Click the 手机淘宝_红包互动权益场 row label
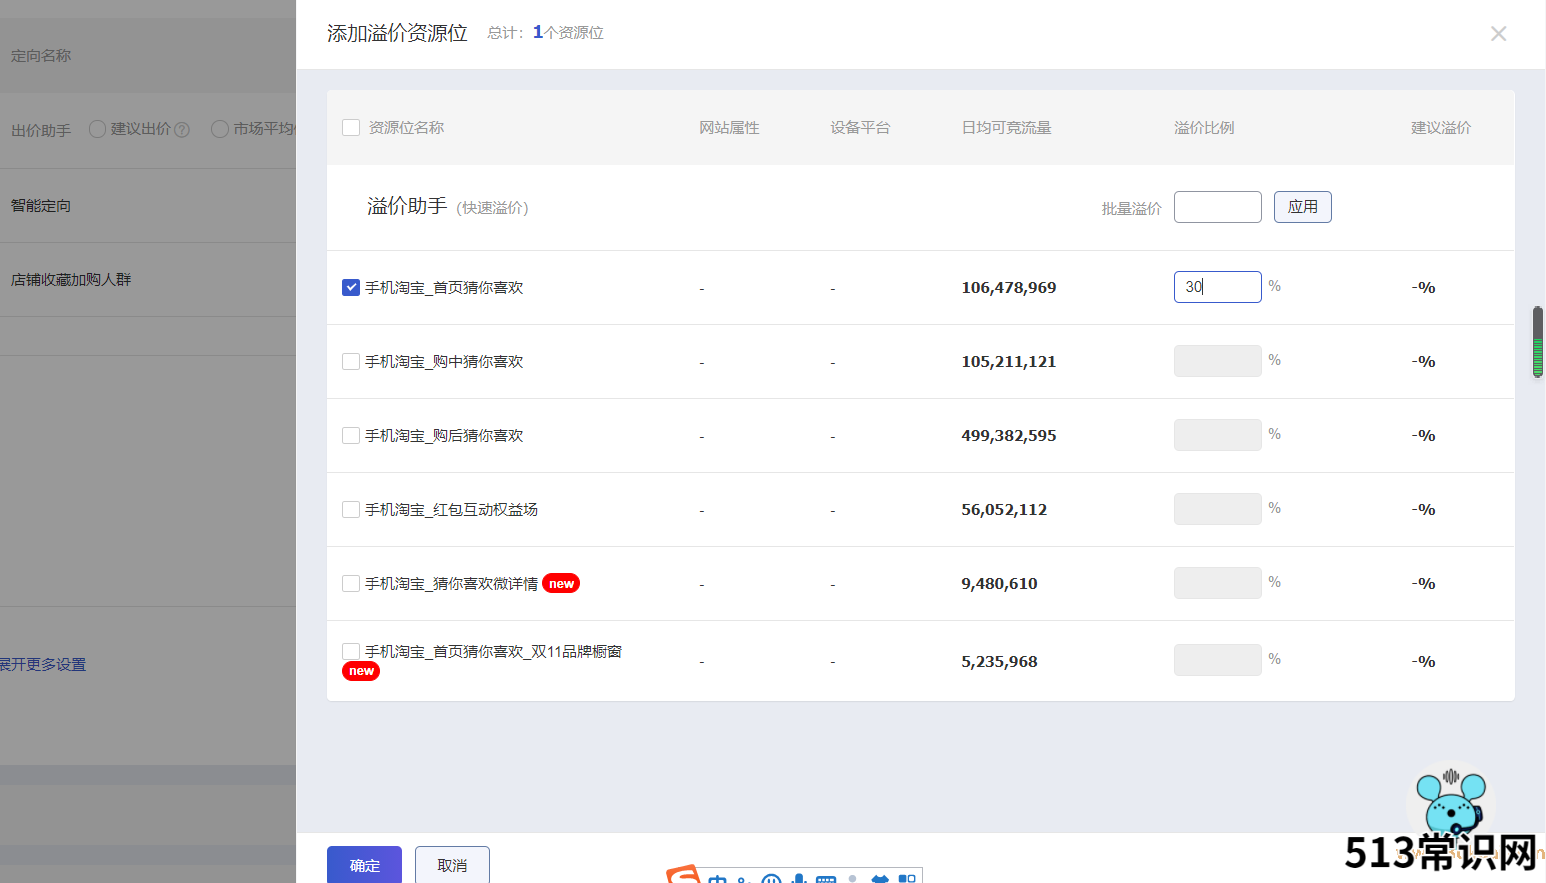The image size is (1546, 883). (451, 510)
